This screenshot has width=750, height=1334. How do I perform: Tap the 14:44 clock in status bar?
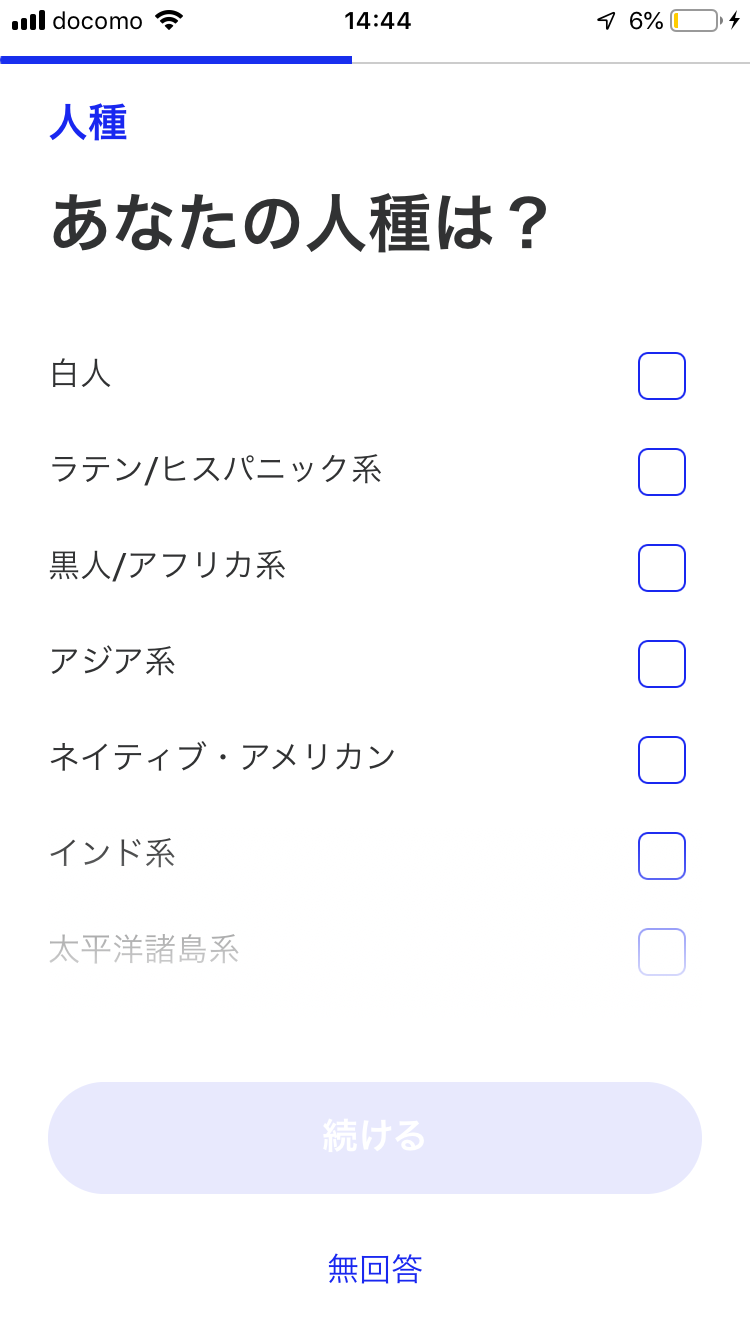(377, 20)
